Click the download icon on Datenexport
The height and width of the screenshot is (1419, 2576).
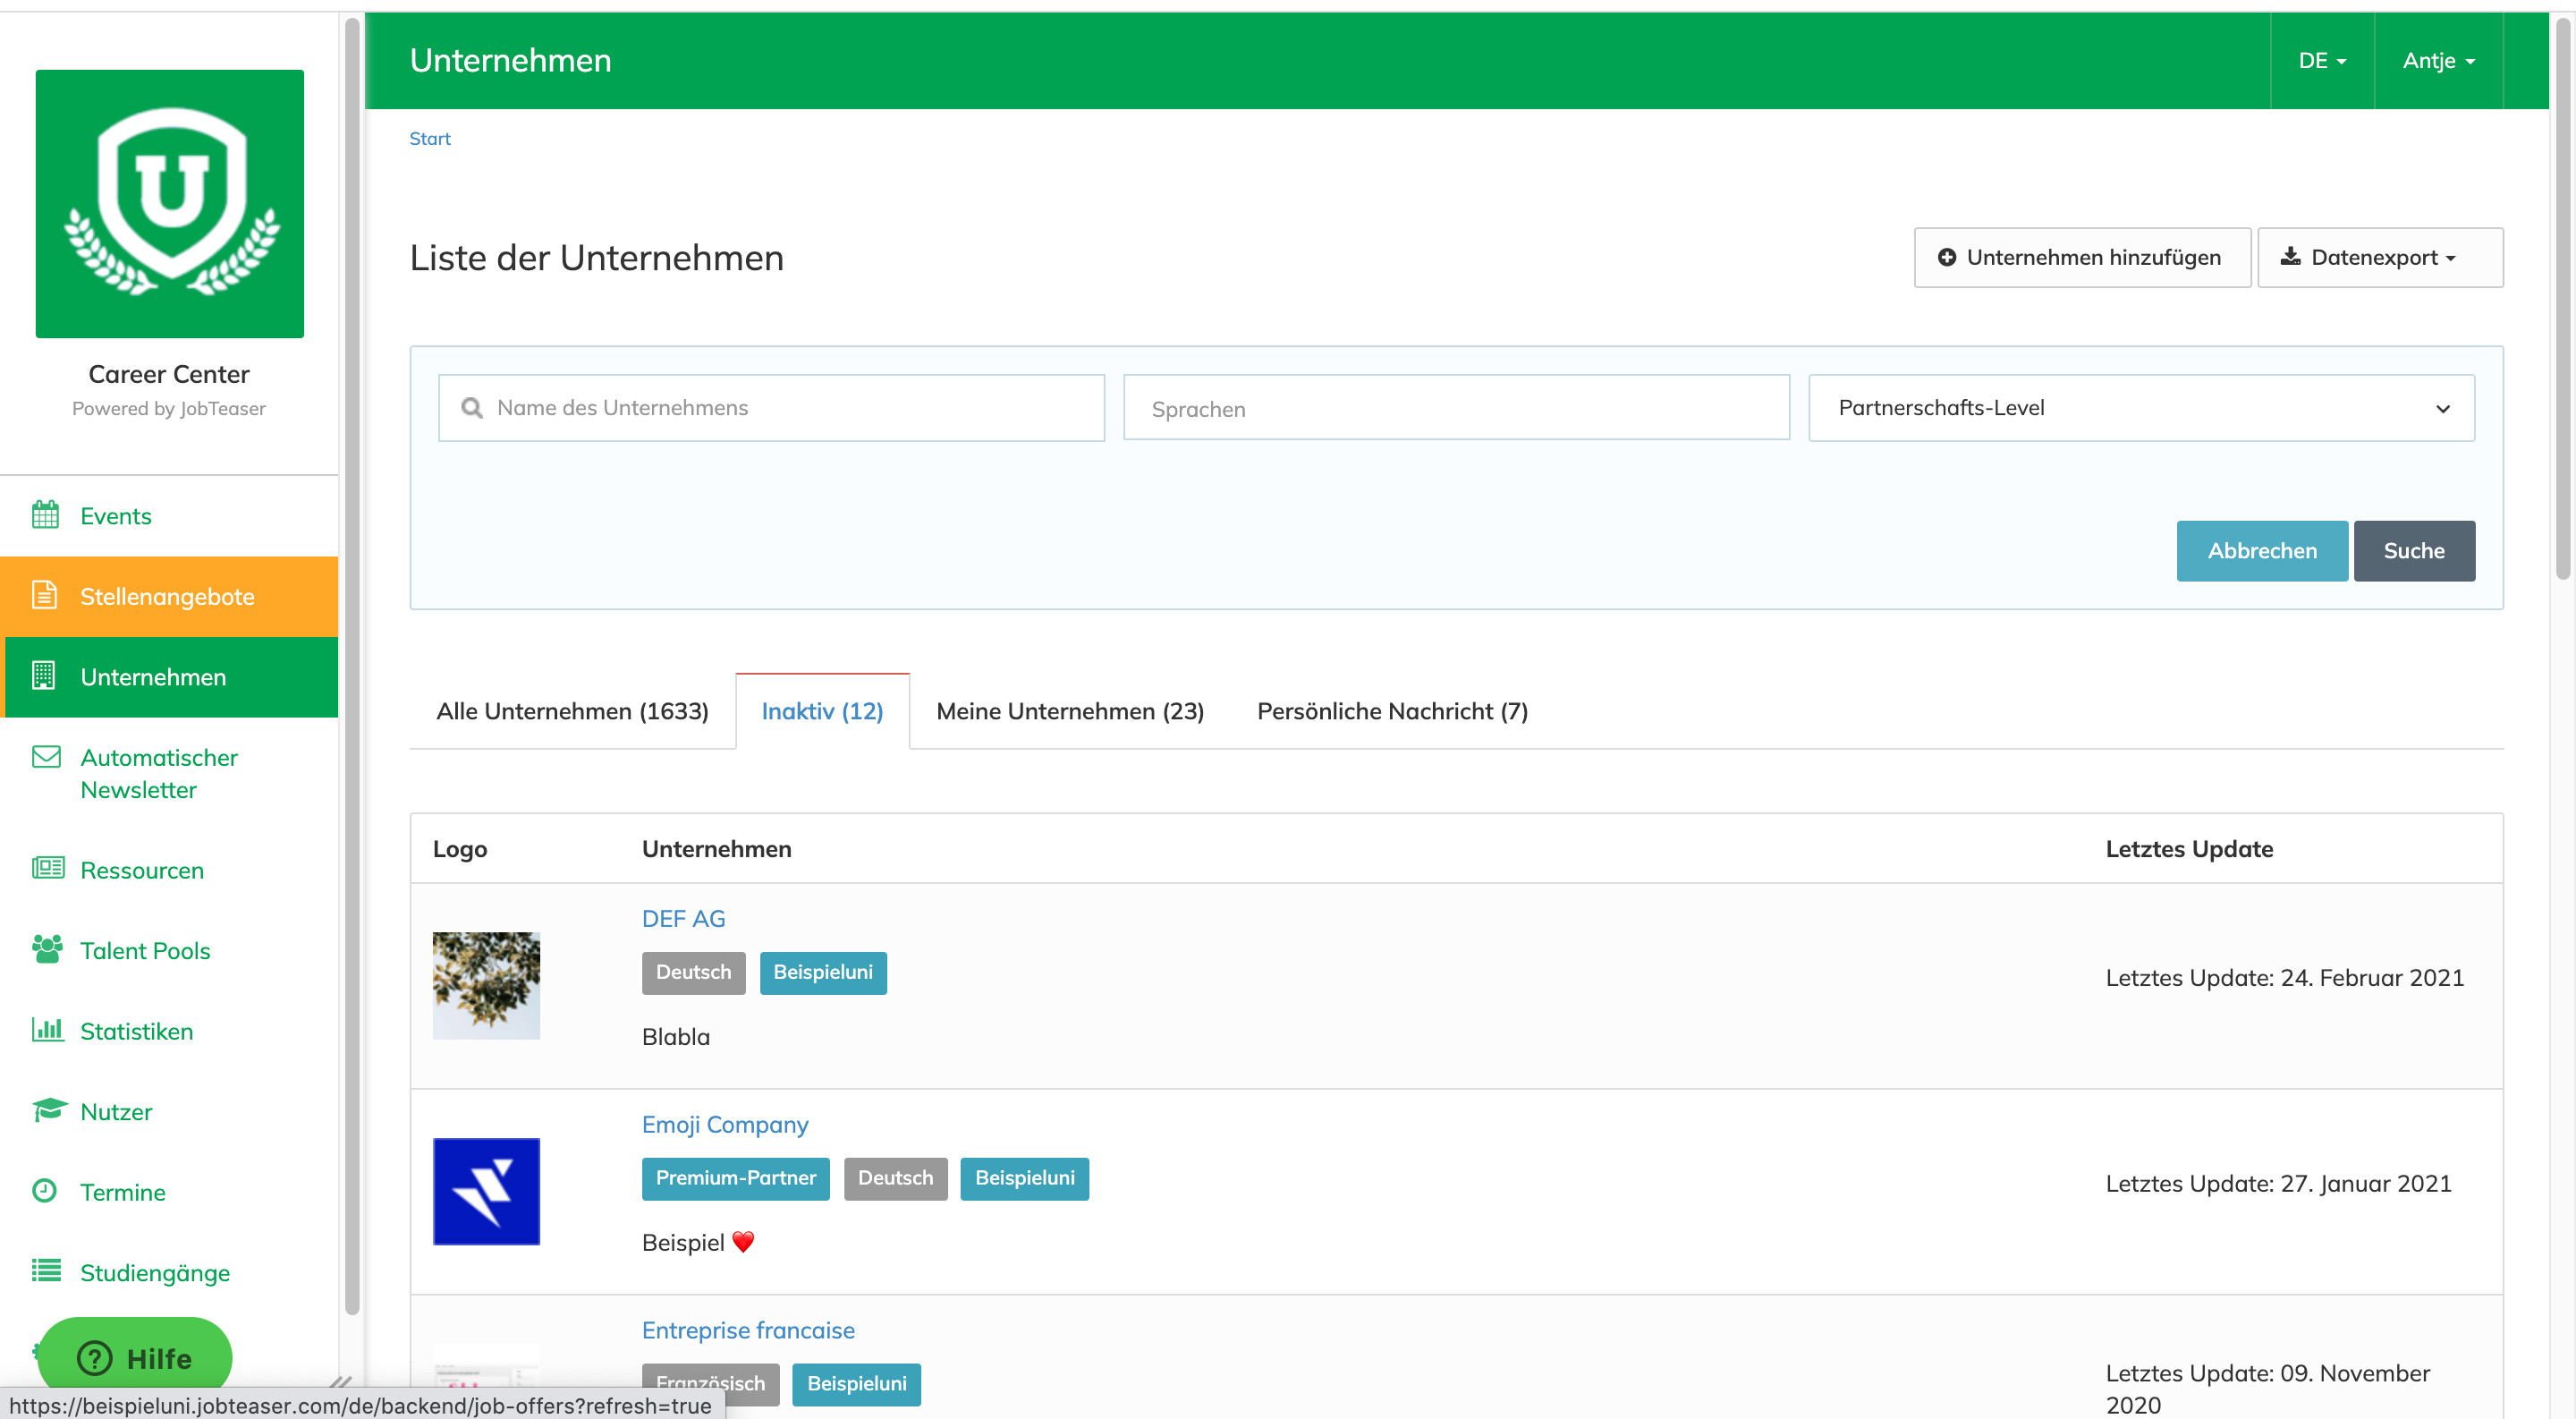pyautogui.click(x=2290, y=257)
